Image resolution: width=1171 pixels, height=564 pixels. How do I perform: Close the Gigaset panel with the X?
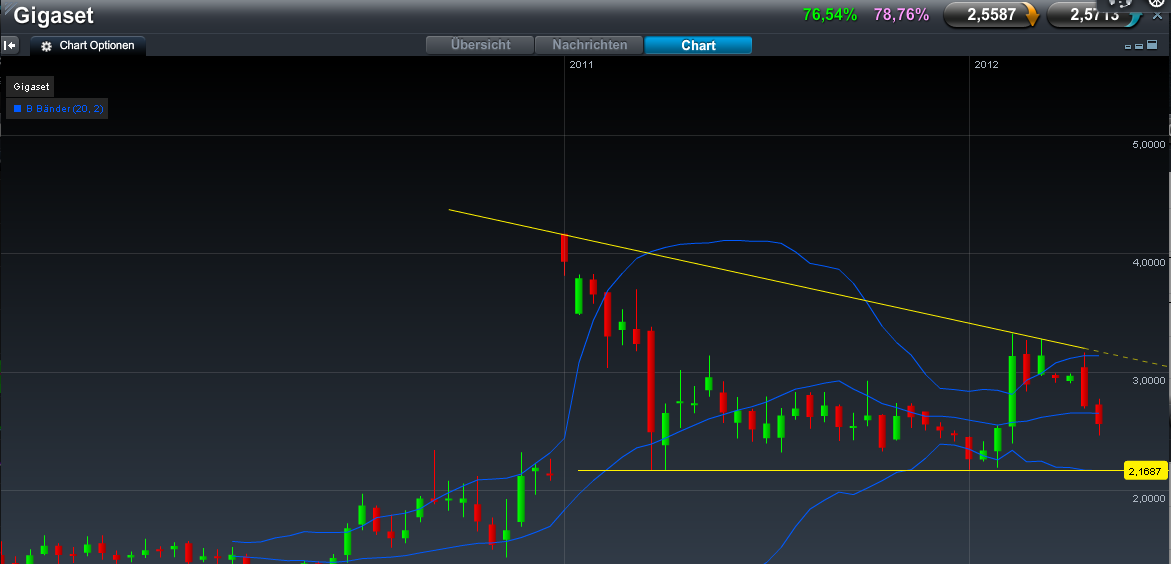pyautogui.click(x=1158, y=16)
